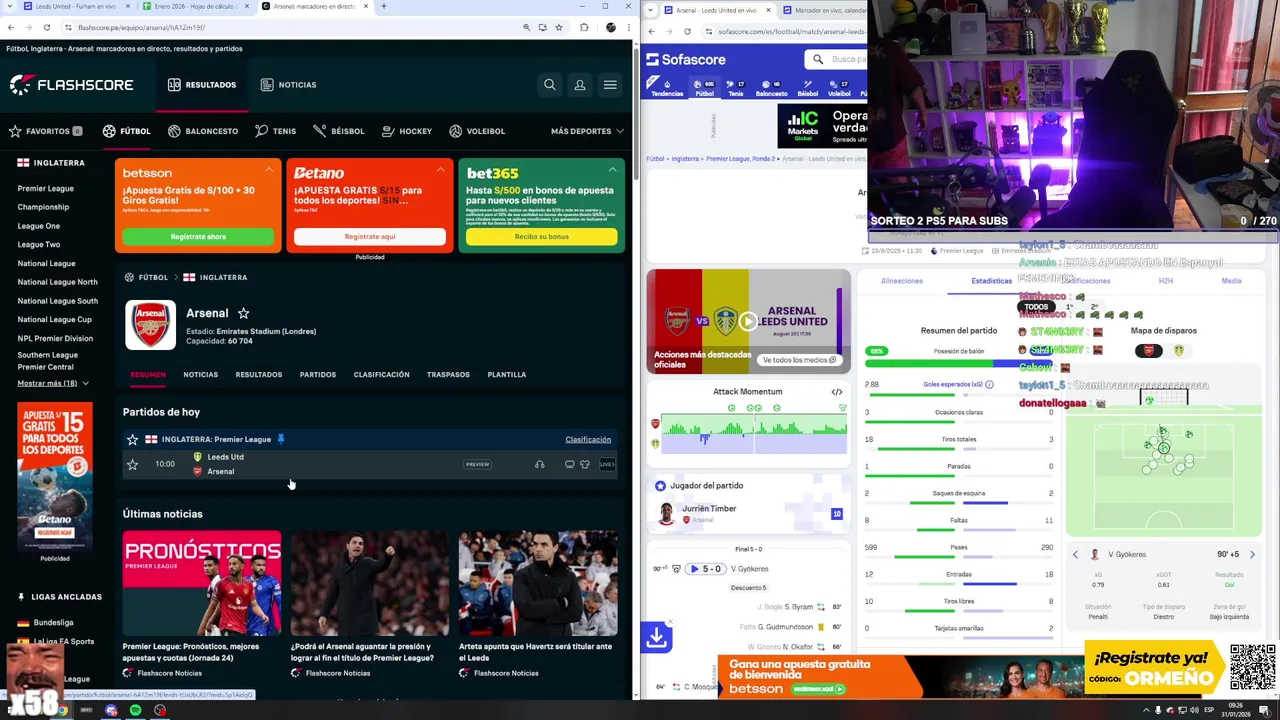
Task: Click the Flashscore logo
Action: pyautogui.click(x=71, y=85)
